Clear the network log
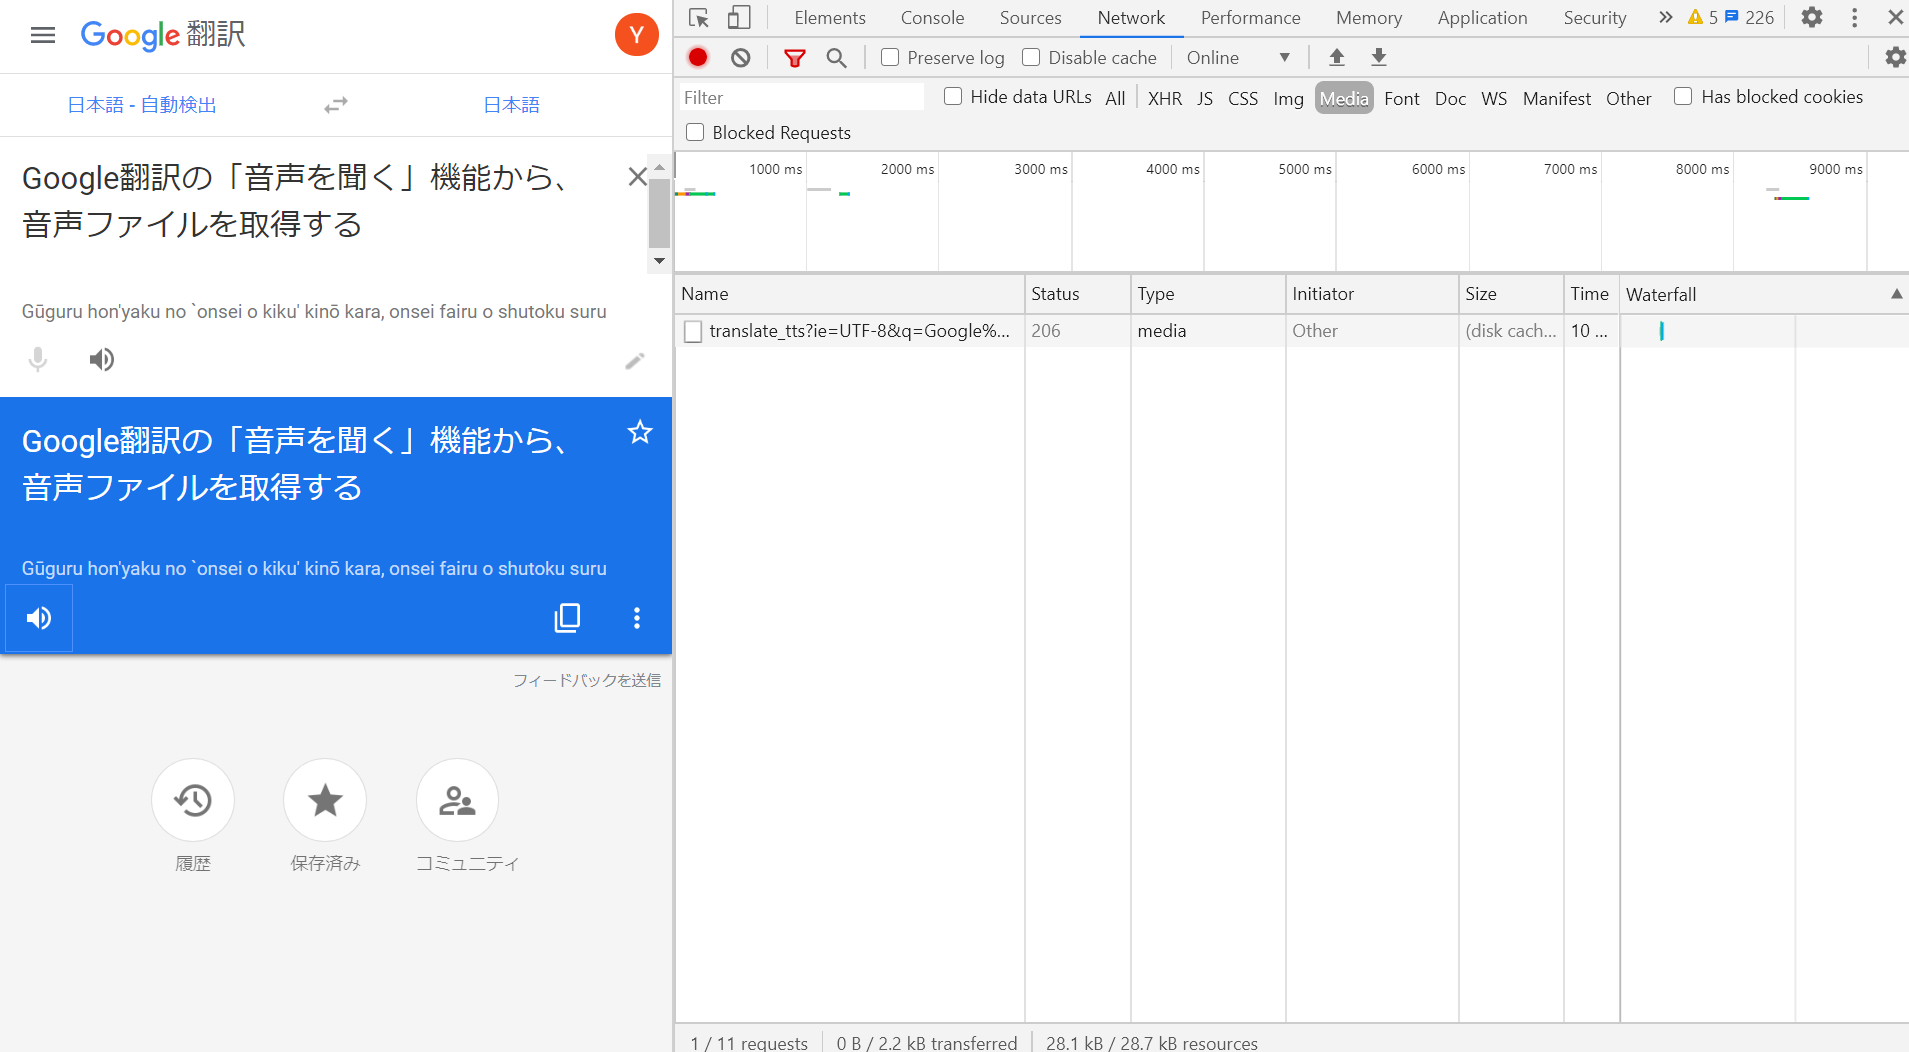The width and height of the screenshot is (1909, 1052). point(741,58)
